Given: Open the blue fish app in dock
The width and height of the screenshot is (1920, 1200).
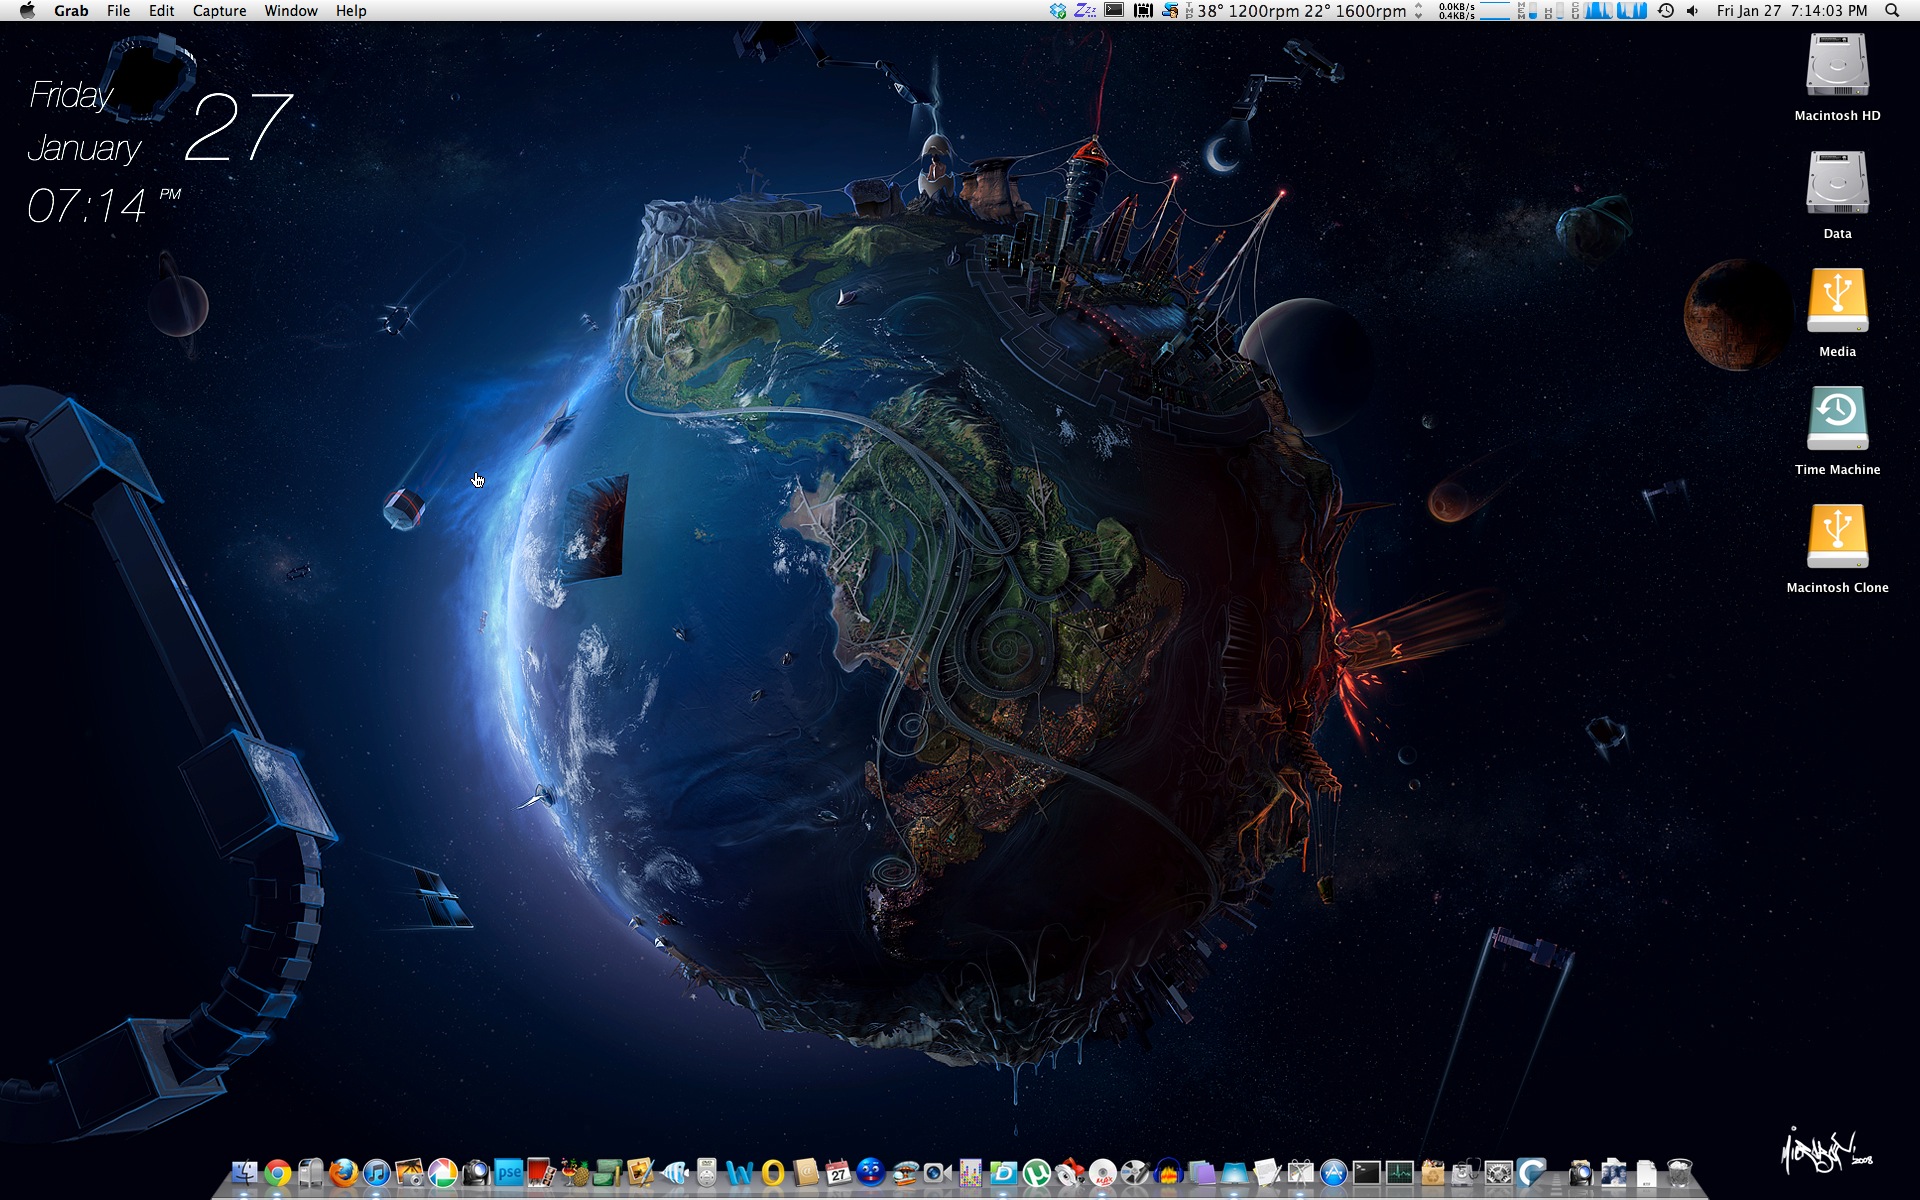Looking at the screenshot, I should [675, 1172].
